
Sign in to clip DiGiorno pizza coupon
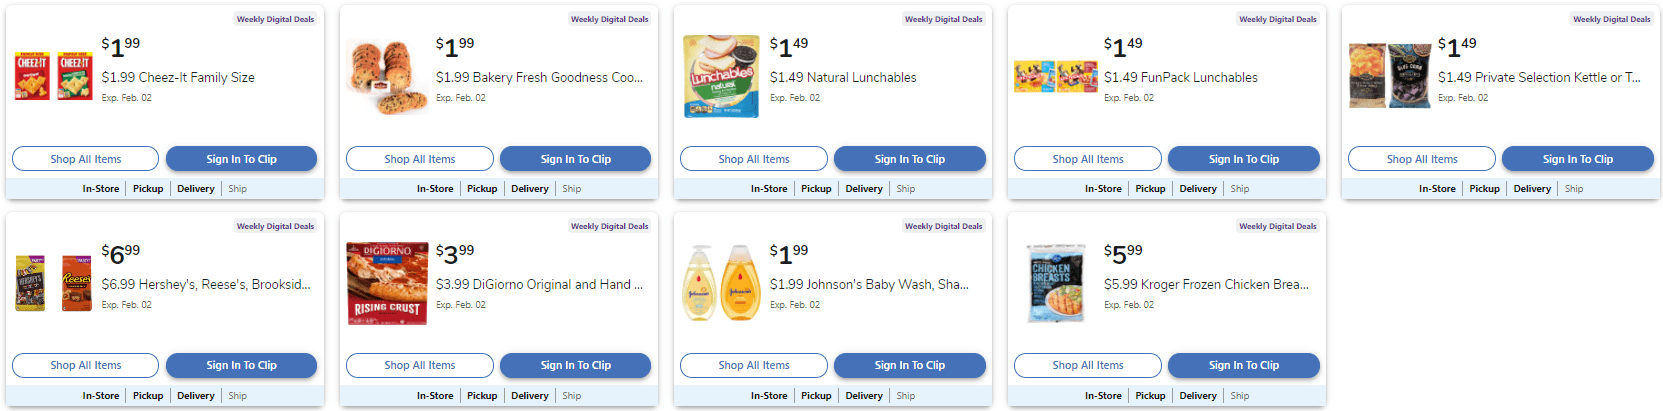(575, 366)
